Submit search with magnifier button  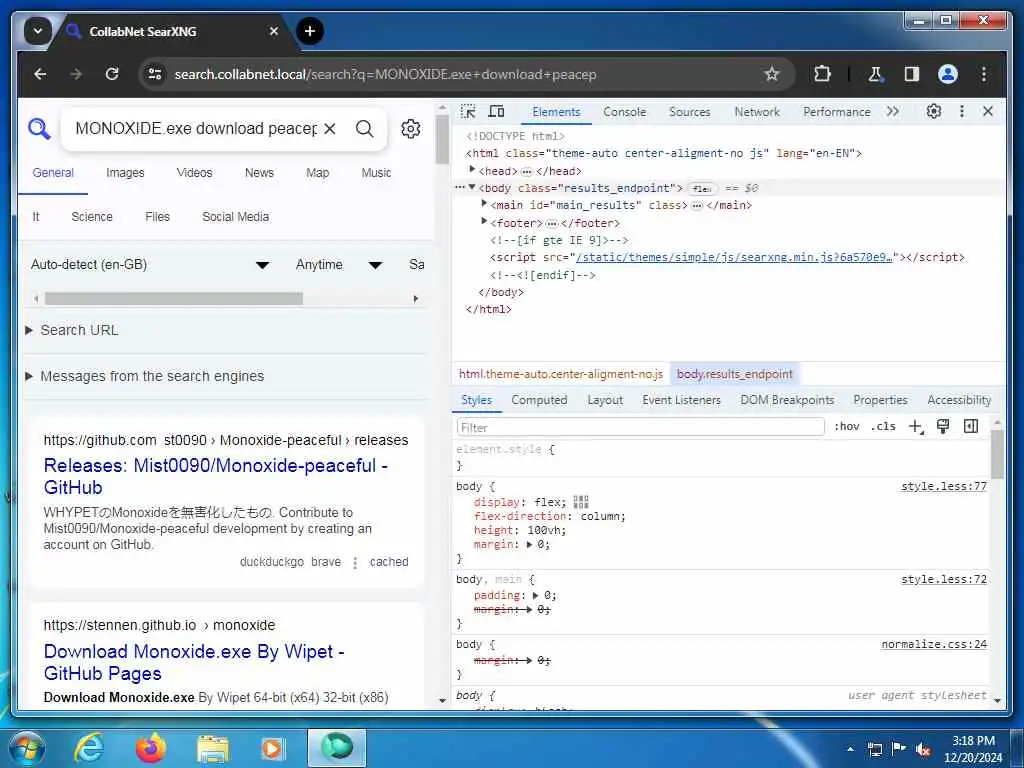[365, 129]
